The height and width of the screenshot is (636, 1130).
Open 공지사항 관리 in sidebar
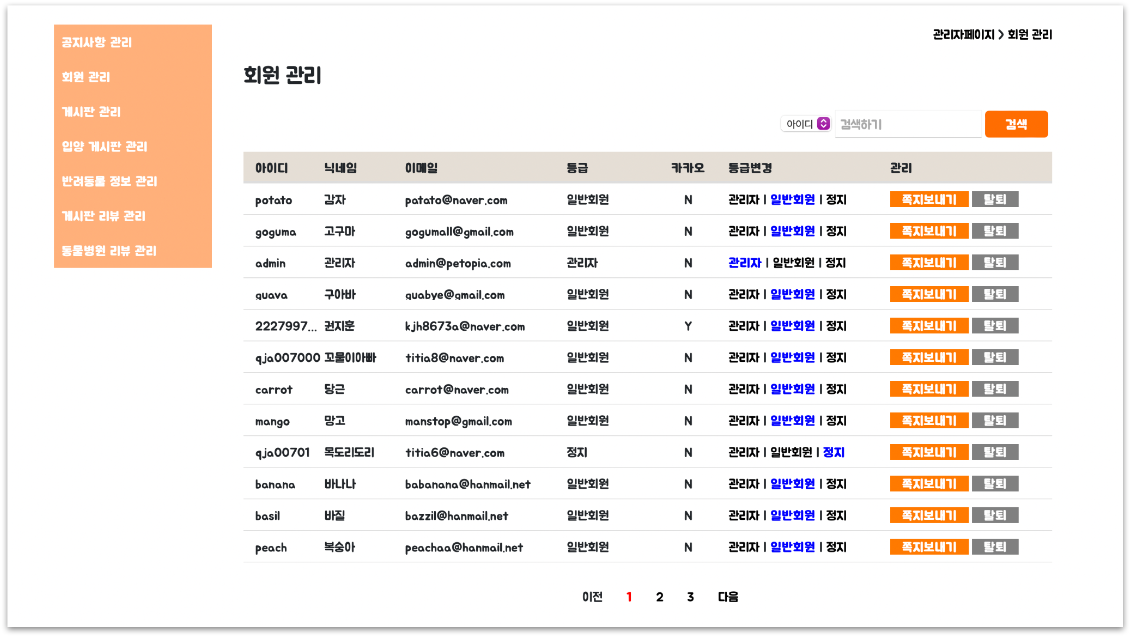pyautogui.click(x=97, y=42)
